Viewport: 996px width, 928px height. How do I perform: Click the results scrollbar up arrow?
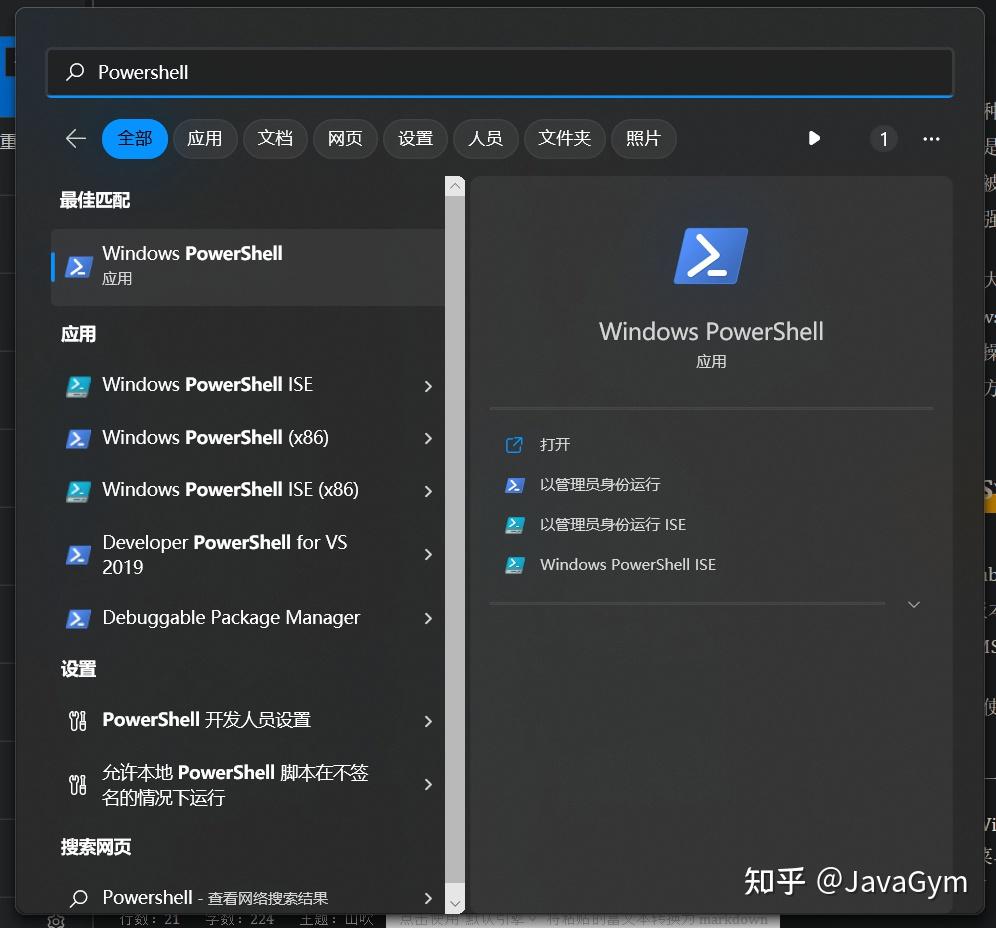pos(455,186)
